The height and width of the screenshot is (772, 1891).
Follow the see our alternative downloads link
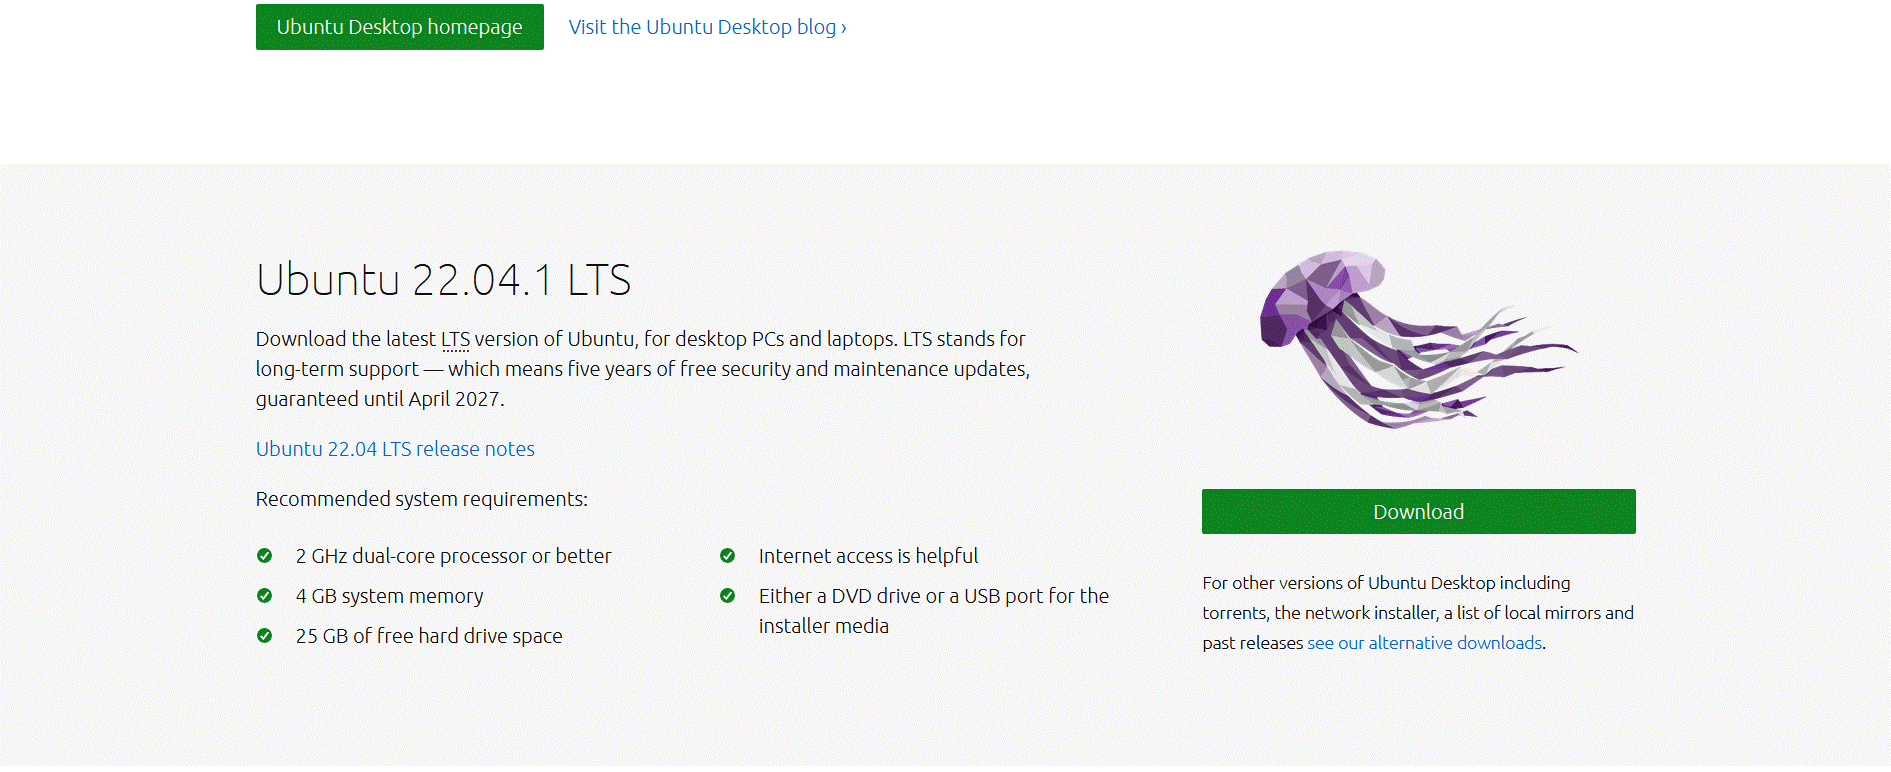coord(1425,643)
